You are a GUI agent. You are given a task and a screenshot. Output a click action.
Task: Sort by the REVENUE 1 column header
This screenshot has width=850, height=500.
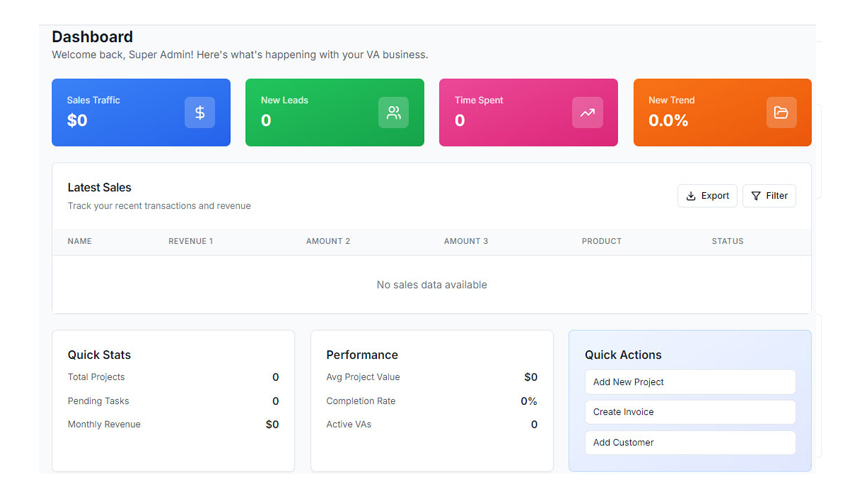click(190, 241)
